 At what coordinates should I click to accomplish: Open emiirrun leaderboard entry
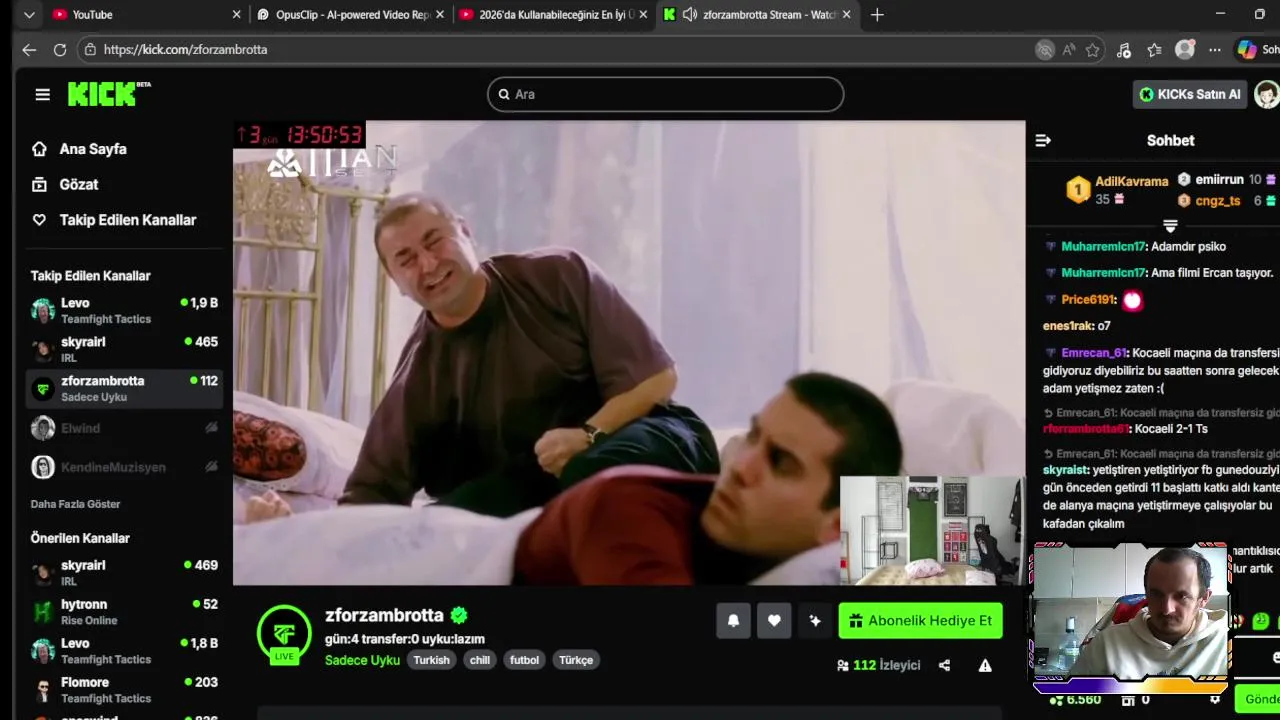click(x=1219, y=180)
